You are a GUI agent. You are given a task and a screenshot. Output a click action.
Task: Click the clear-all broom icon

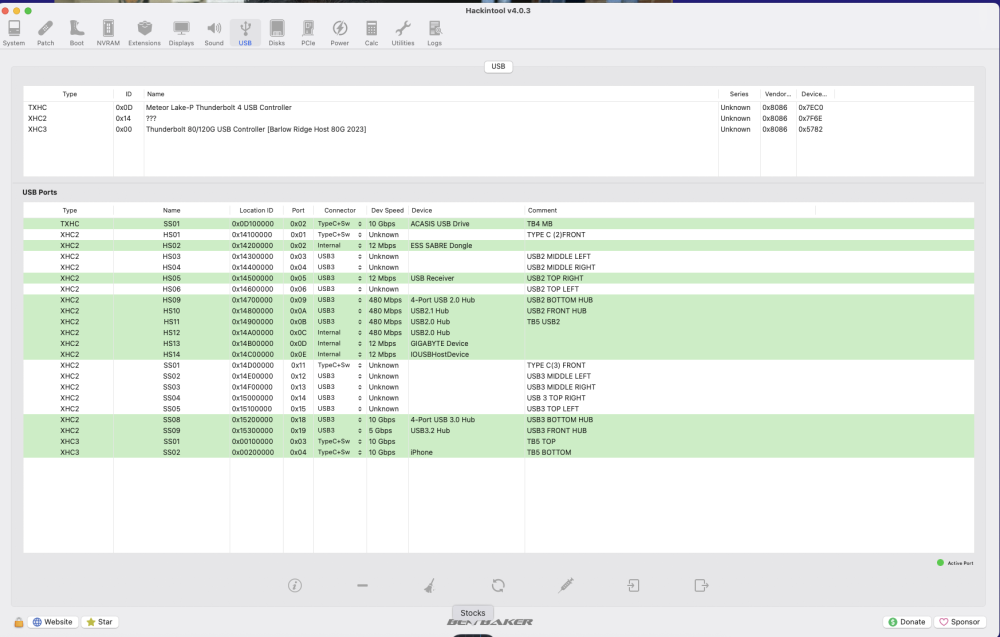click(429, 585)
